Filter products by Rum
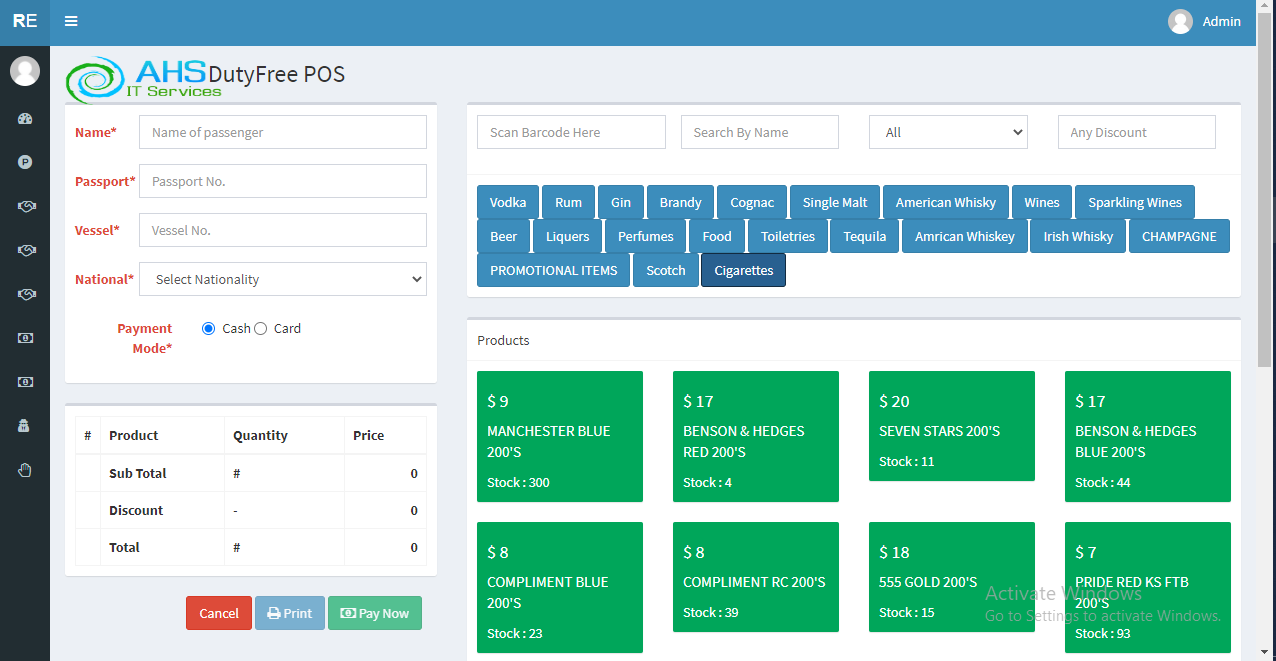1276x661 pixels. click(x=568, y=202)
